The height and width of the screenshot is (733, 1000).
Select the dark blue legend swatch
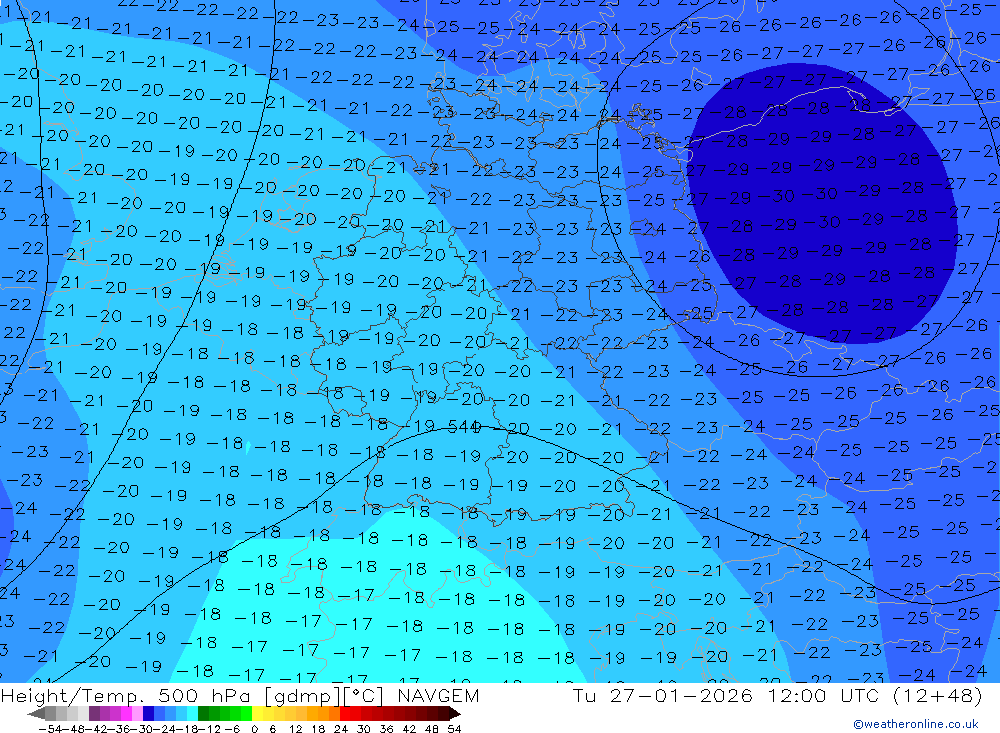[x=148, y=713]
